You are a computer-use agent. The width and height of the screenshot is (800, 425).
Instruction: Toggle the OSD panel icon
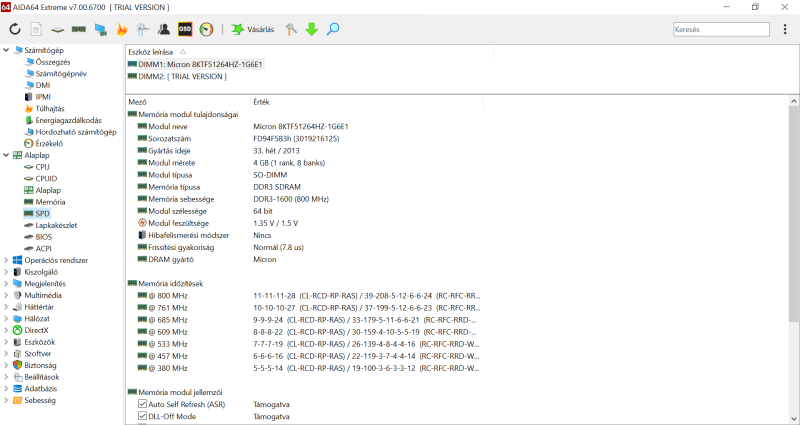[185, 29]
